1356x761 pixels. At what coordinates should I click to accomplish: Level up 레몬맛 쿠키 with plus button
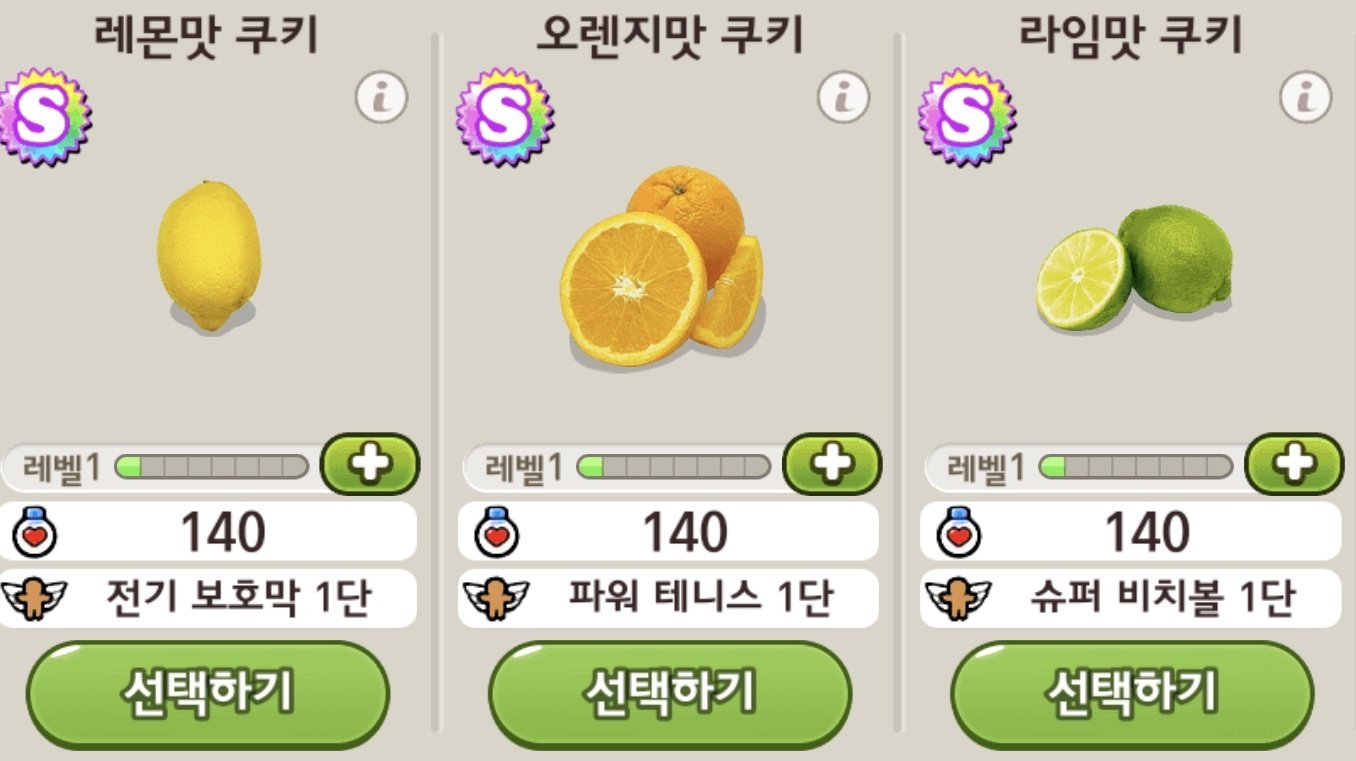[370, 464]
